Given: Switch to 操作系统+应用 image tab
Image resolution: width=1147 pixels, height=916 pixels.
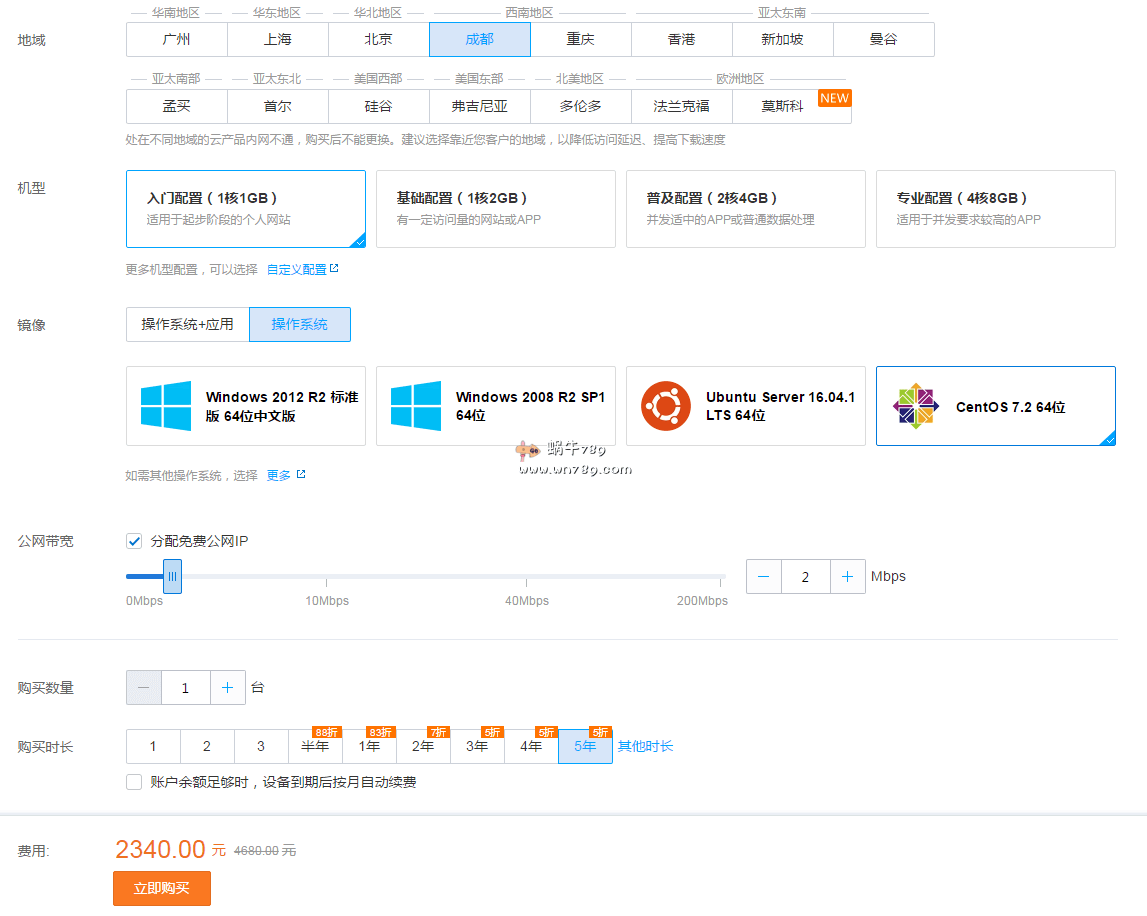Looking at the screenshot, I should [187, 324].
